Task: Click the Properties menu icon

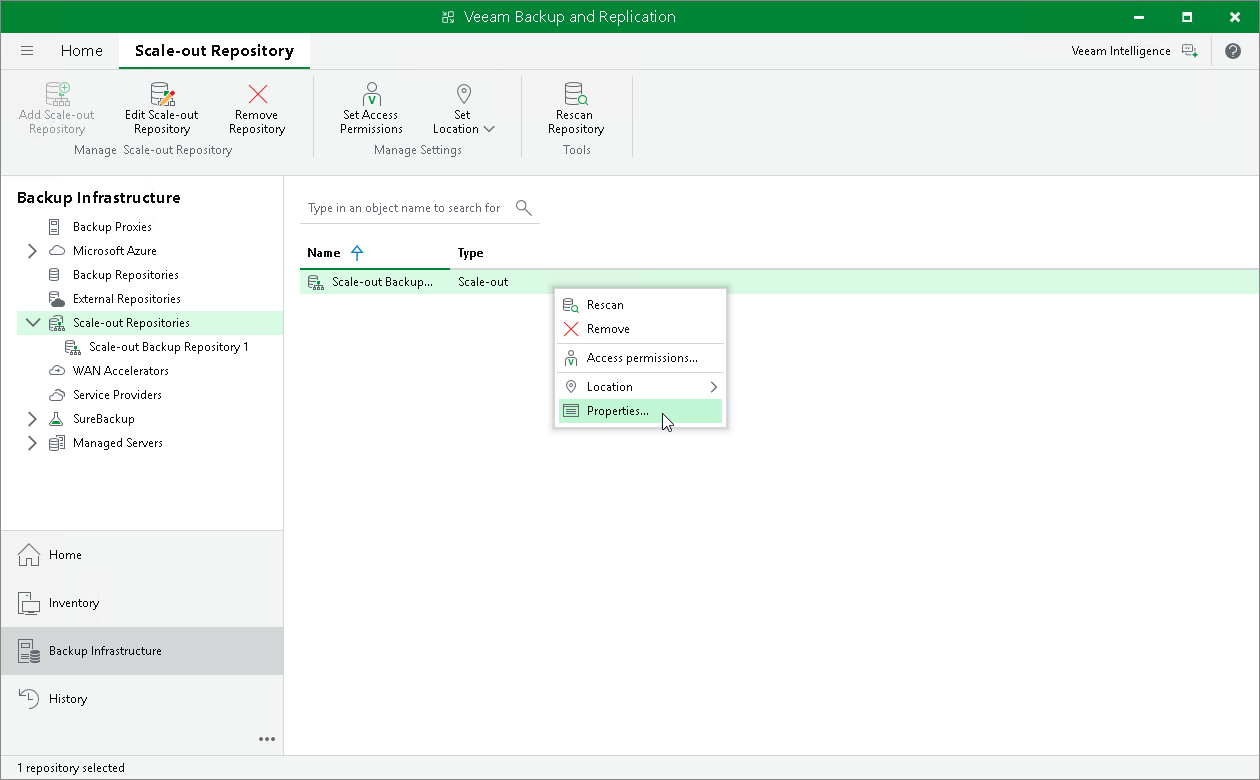Action: coord(571,411)
